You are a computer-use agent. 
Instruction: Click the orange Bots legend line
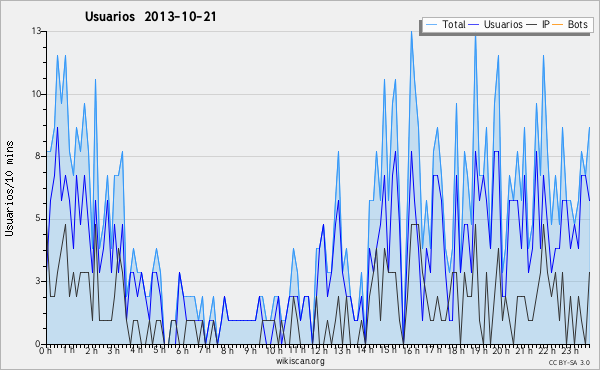(x=558, y=25)
